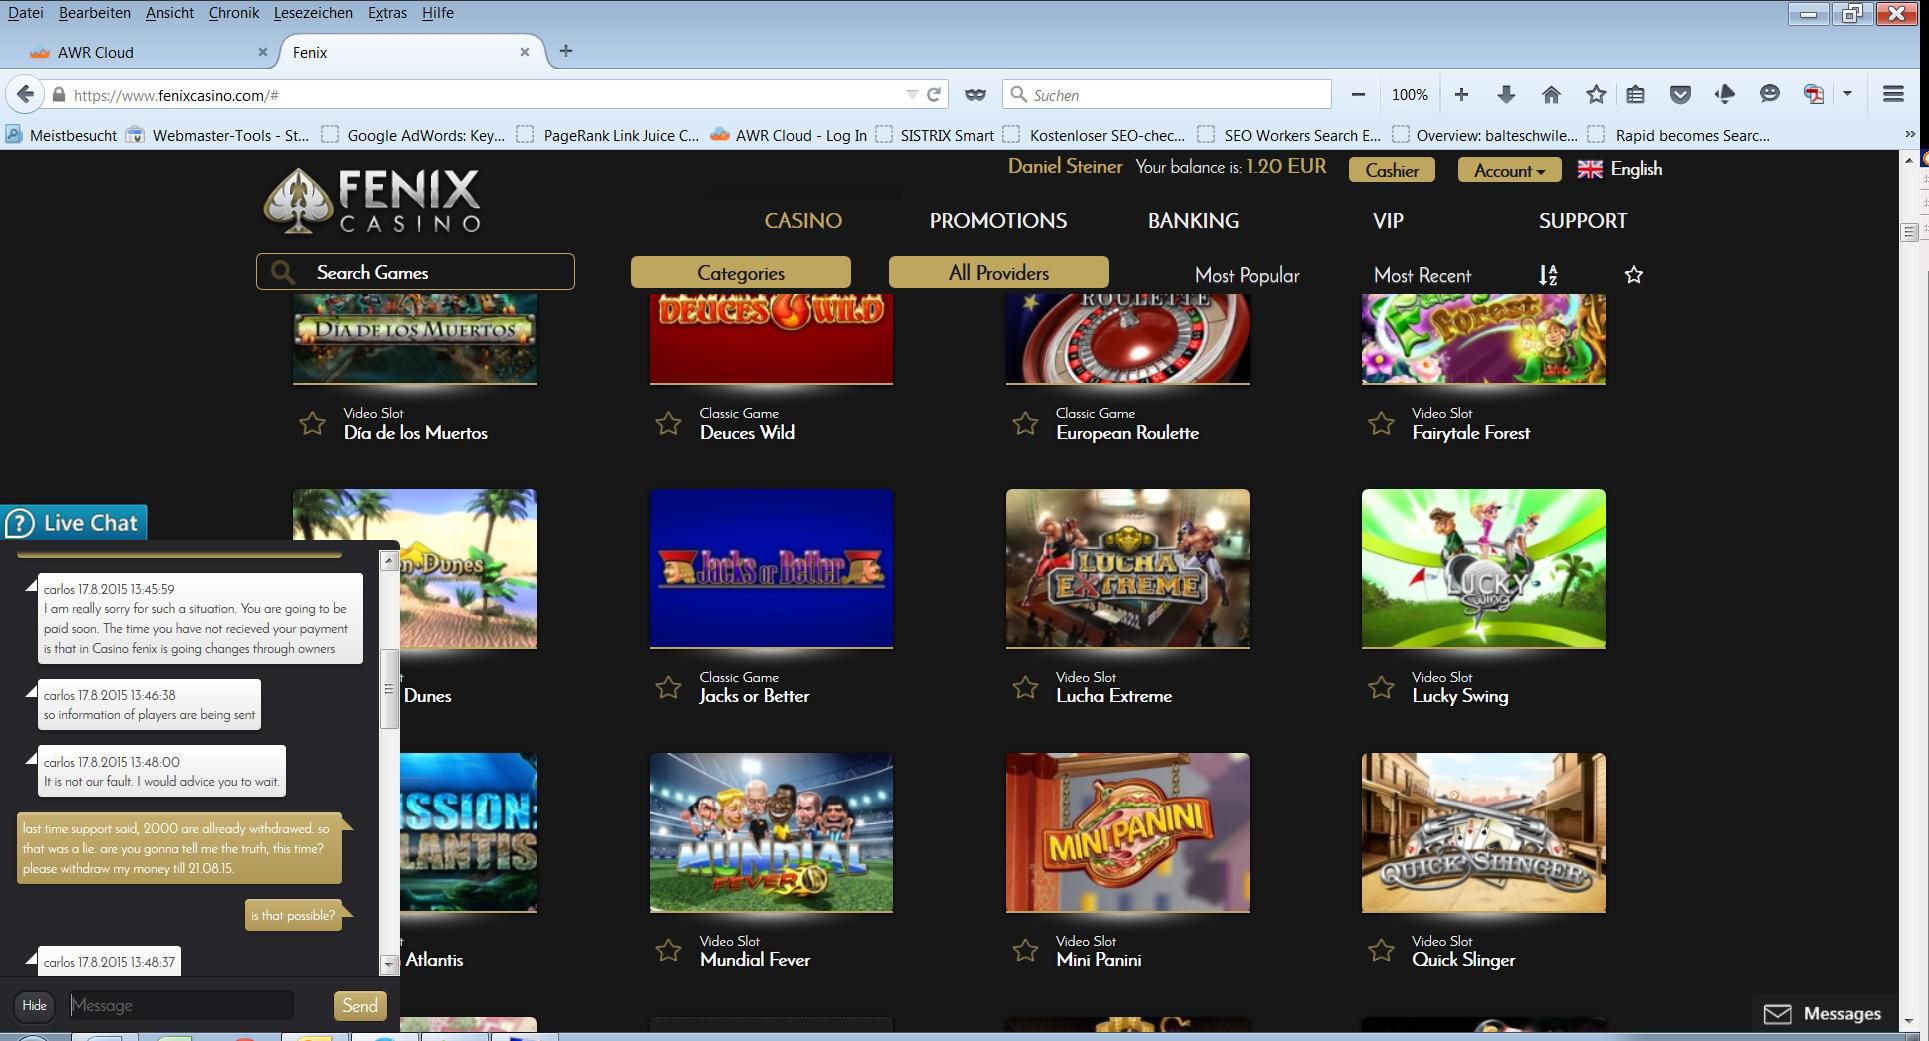Screen dimensions: 1929x1041
Task: Go to the SUPPORT page
Action: [1583, 221]
